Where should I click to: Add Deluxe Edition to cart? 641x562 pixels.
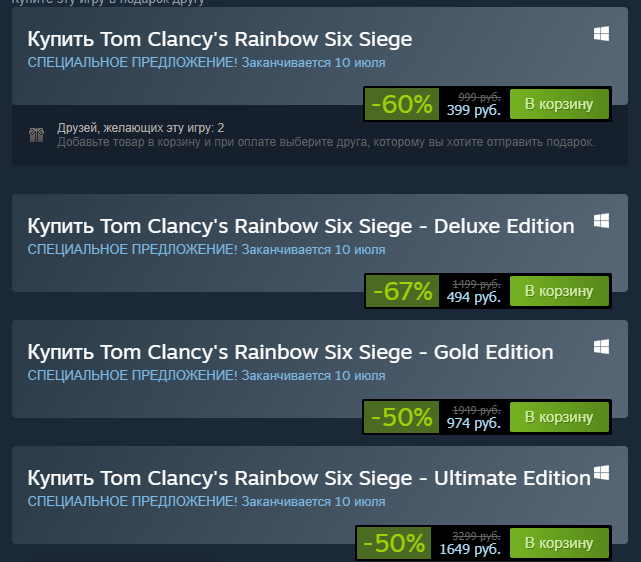(559, 291)
